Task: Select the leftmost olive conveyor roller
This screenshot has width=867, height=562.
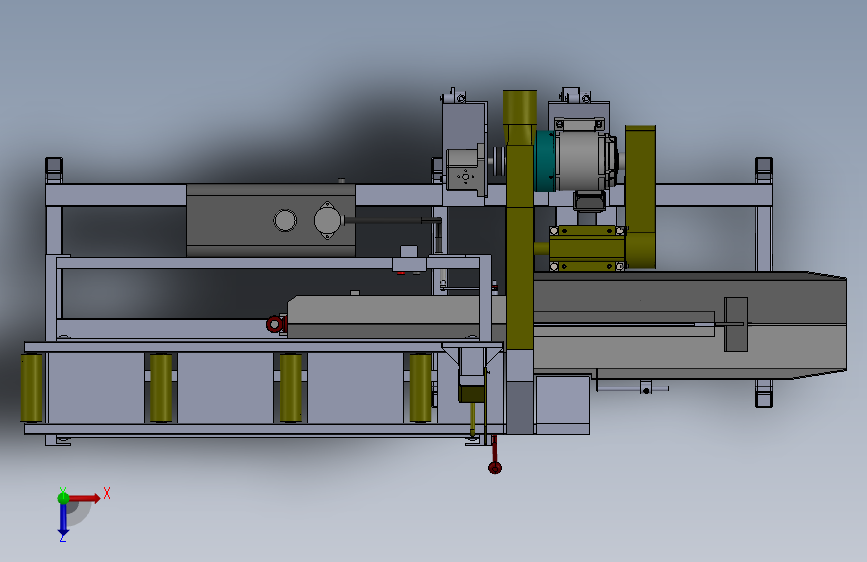Action: coord(32,388)
